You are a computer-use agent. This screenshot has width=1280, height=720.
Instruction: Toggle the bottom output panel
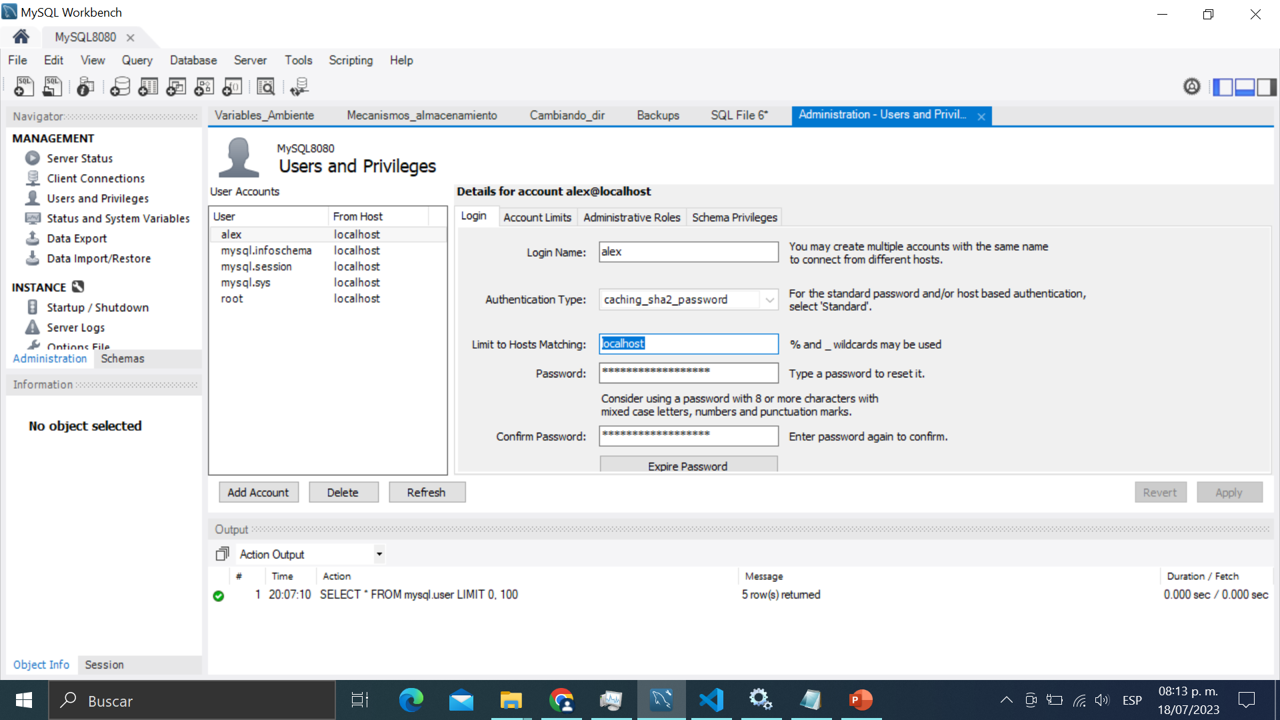click(x=1245, y=87)
